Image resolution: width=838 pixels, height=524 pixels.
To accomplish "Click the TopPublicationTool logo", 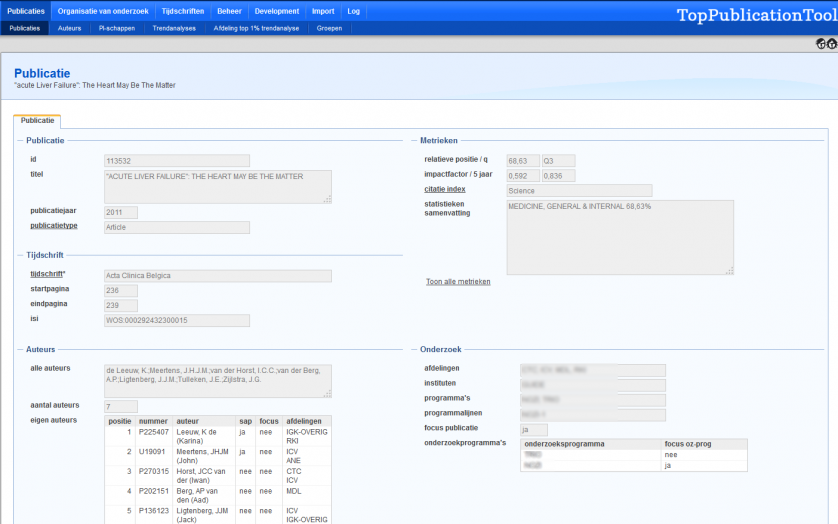I will click(757, 15).
